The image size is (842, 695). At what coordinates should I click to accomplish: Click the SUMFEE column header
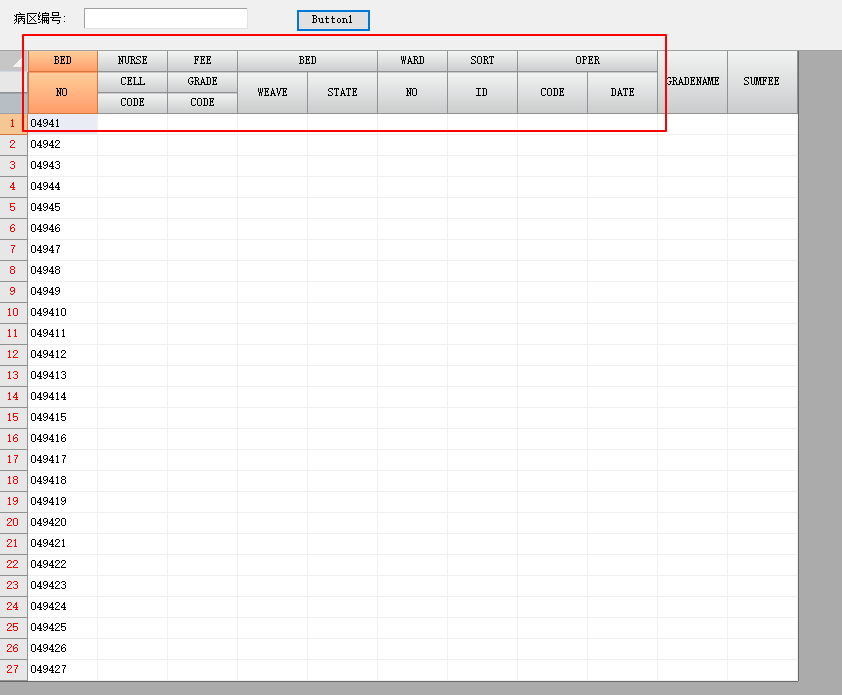(762, 82)
